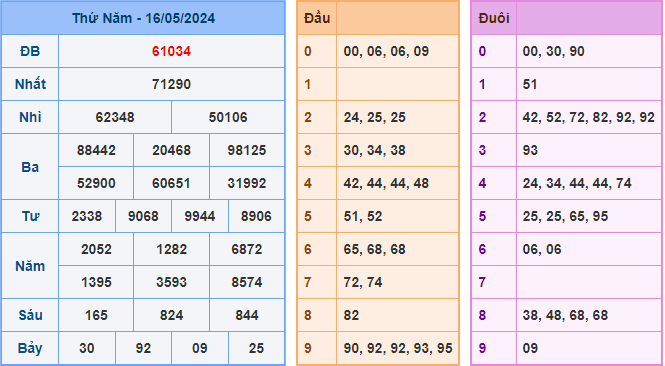Click Đầu row values 30, 34, 38
Screen dimensions: 665x366
coord(374,151)
